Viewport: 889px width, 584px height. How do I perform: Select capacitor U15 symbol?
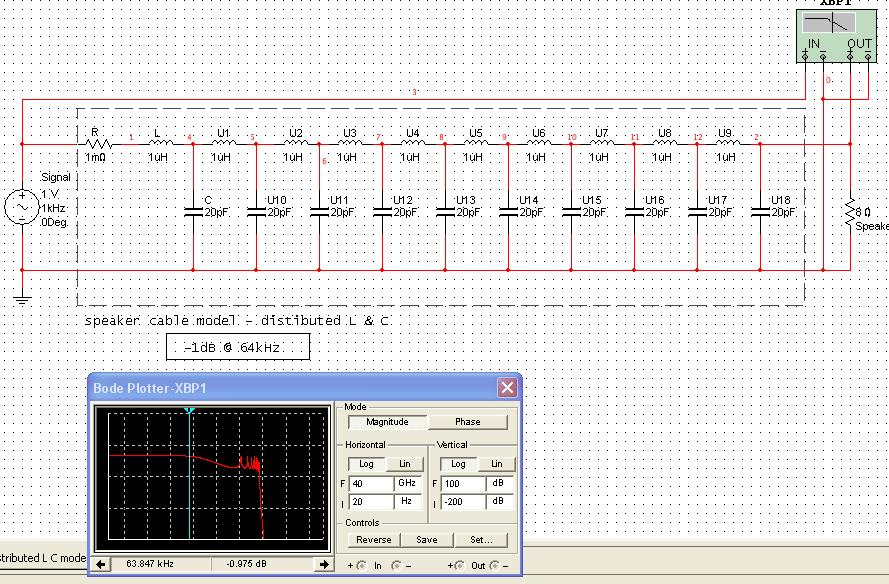(x=571, y=212)
